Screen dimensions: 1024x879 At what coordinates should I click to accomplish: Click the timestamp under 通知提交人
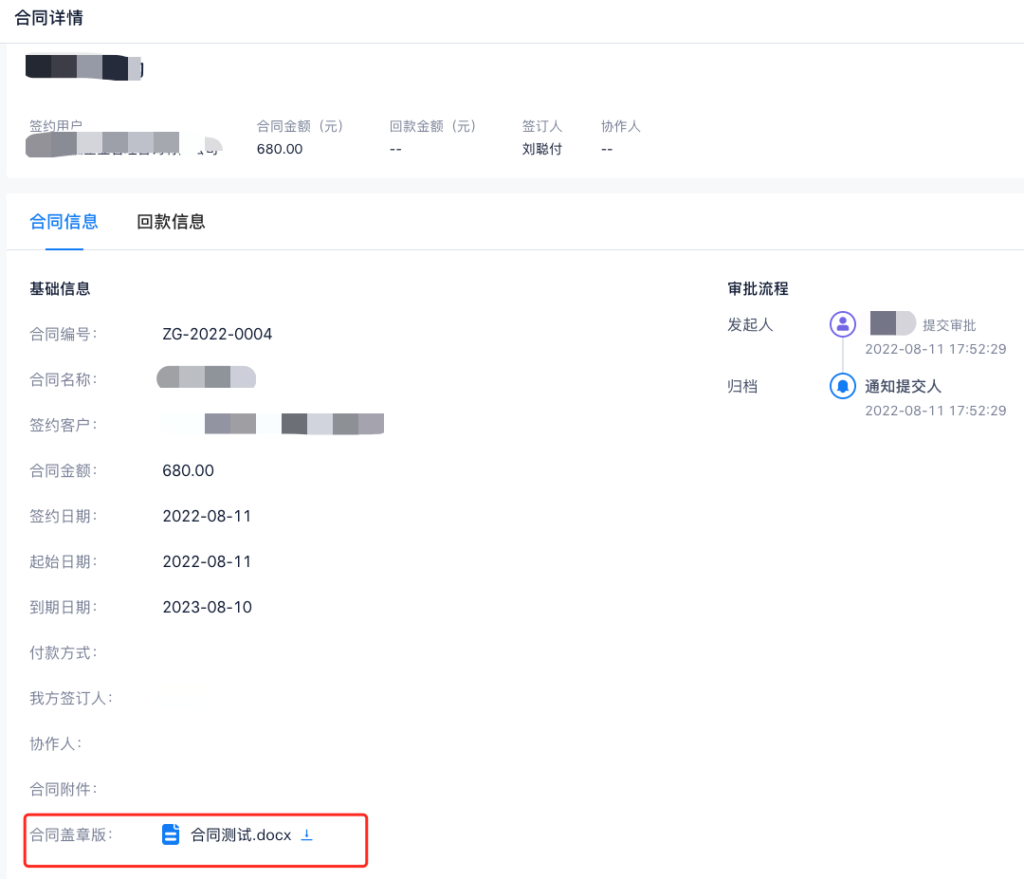(935, 410)
